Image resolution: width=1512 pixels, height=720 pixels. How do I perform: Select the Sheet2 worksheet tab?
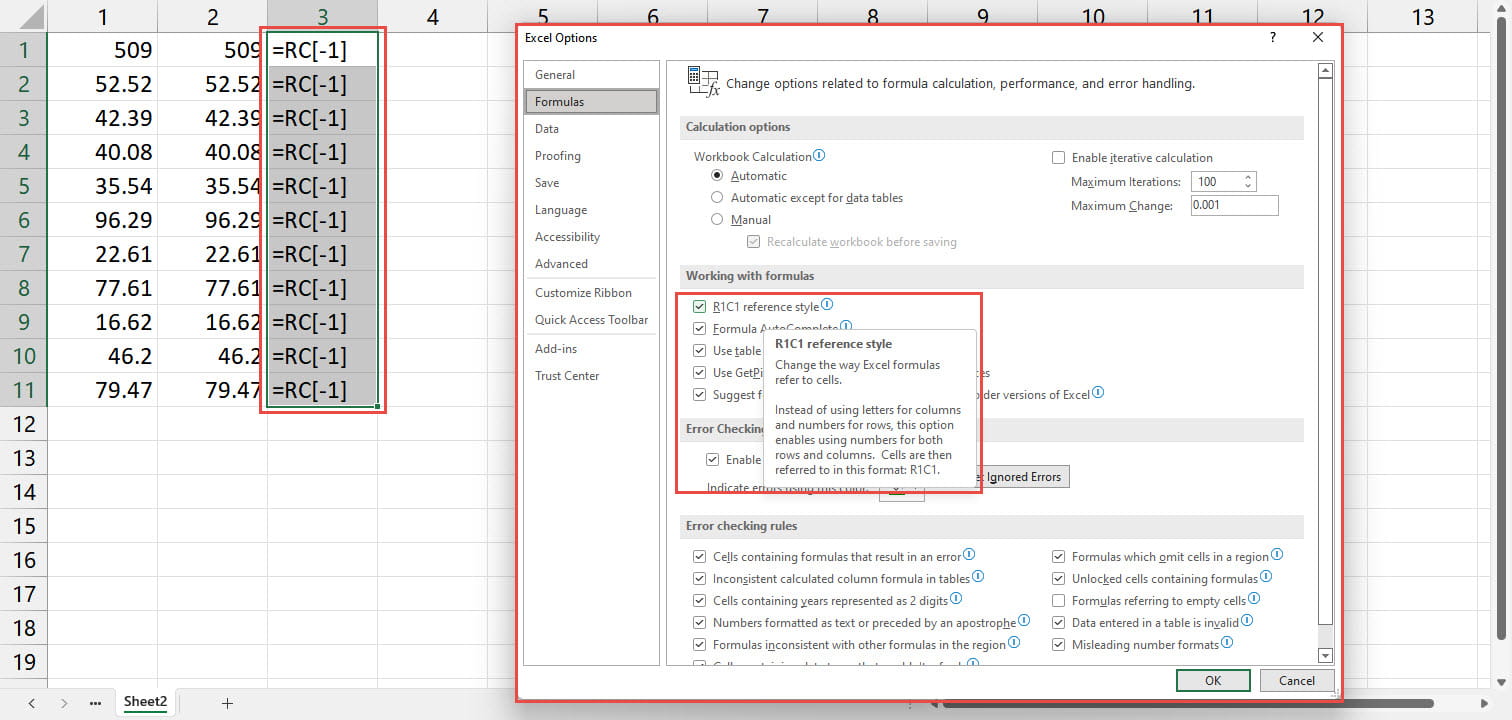click(x=145, y=702)
